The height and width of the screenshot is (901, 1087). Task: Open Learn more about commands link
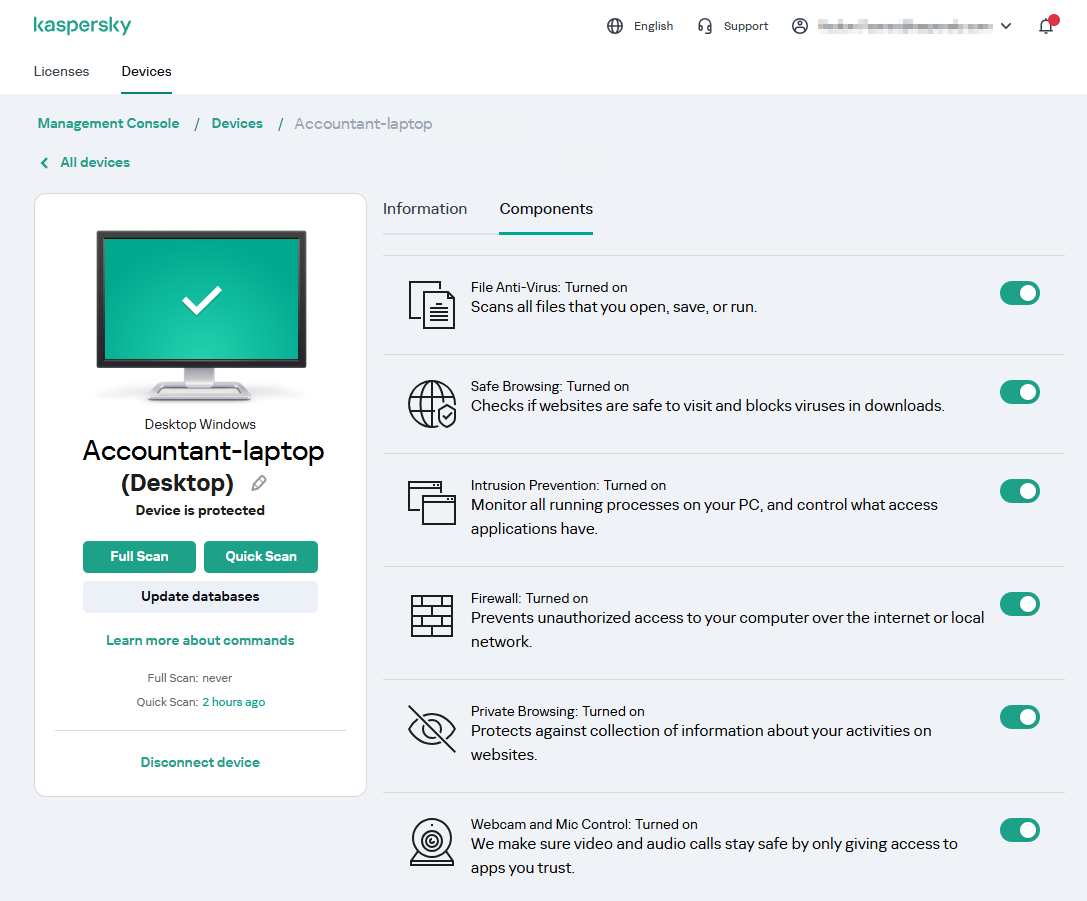tap(200, 640)
